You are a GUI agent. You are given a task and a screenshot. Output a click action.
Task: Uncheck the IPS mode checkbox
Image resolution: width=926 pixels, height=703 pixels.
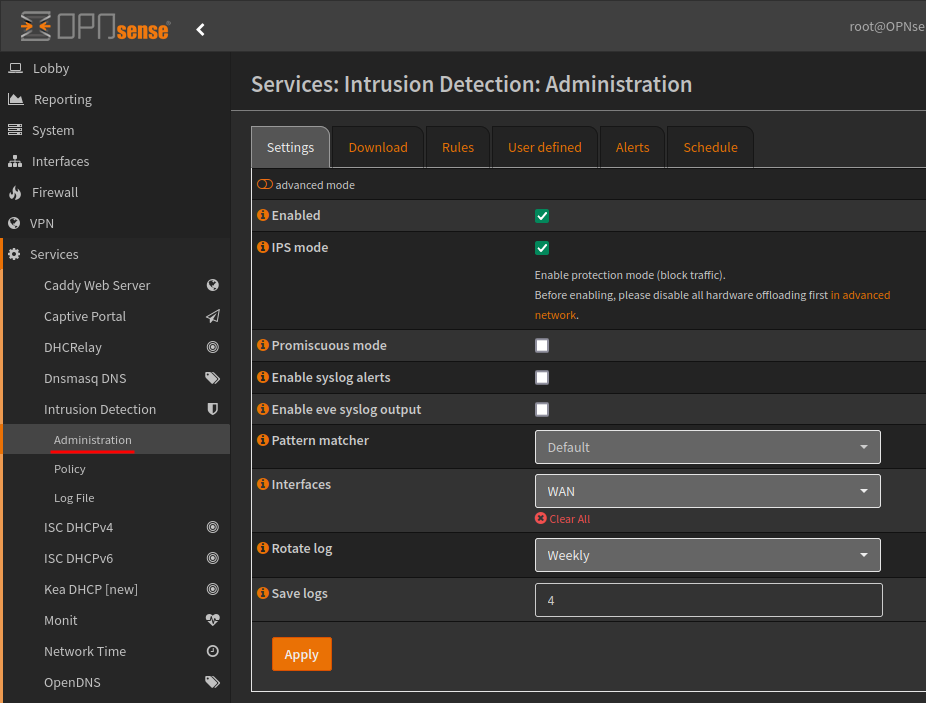tap(542, 248)
